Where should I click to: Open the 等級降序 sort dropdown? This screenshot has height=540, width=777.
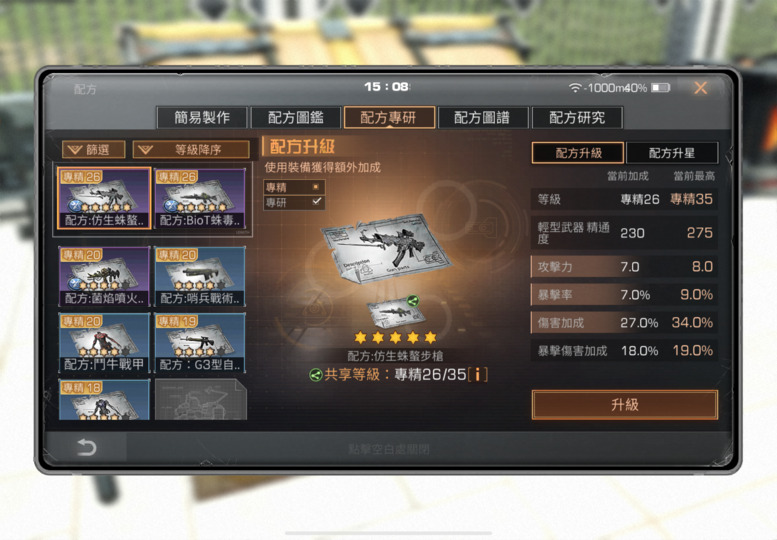pyautogui.click(x=191, y=150)
